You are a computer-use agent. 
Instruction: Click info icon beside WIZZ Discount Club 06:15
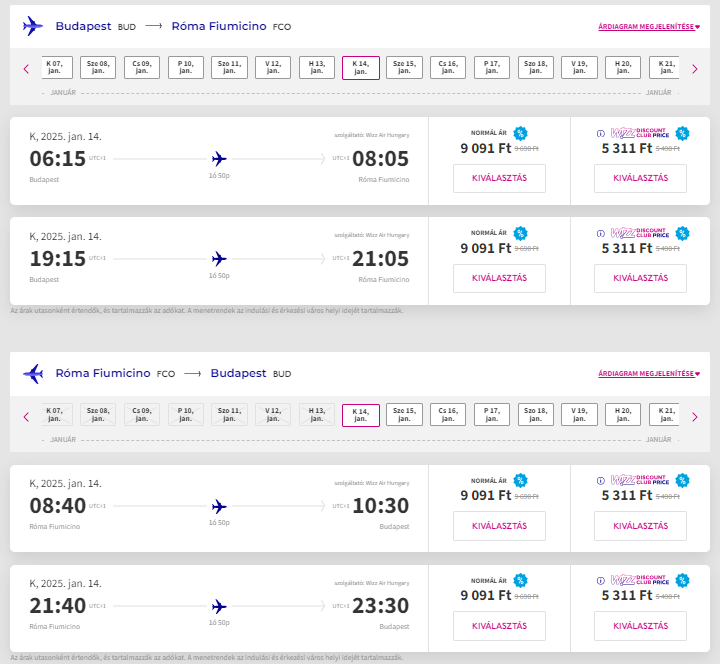[600, 133]
